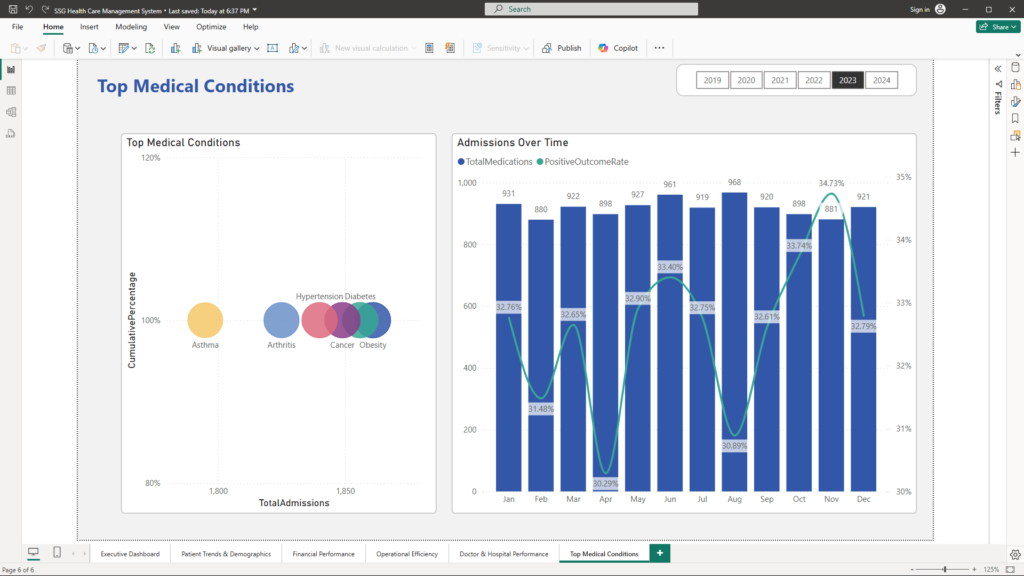
Task: Open the Bookmarks pane icon
Action: [1015, 118]
